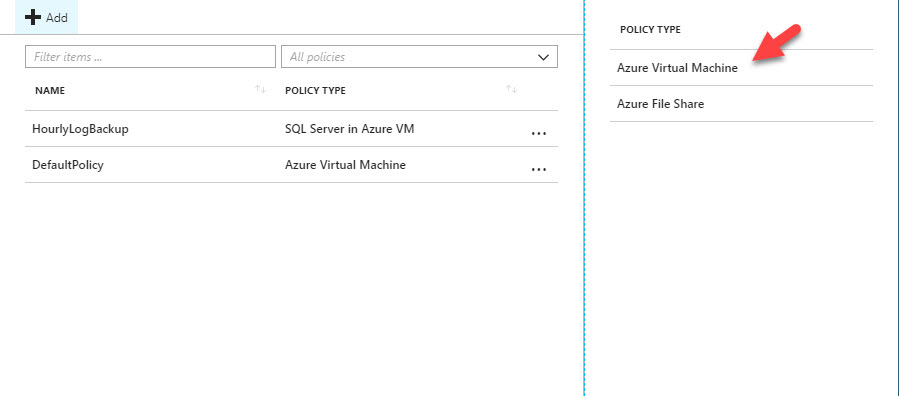Sort by Name column arrows
Image resolution: width=899 pixels, height=396 pixels.
(x=261, y=89)
